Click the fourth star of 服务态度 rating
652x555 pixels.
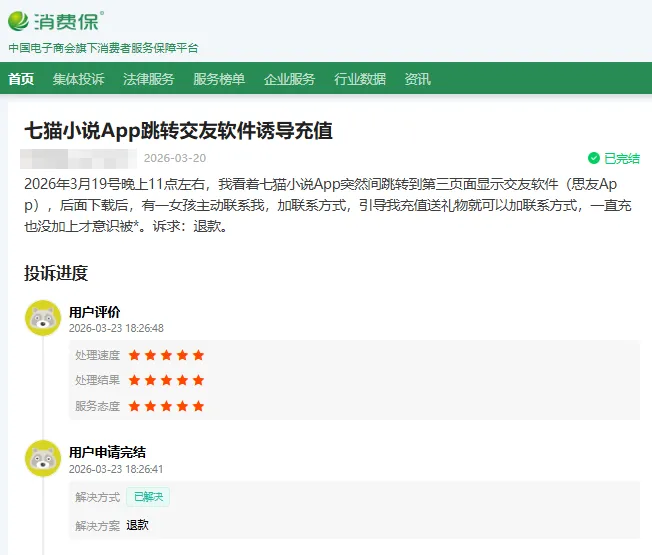182,406
